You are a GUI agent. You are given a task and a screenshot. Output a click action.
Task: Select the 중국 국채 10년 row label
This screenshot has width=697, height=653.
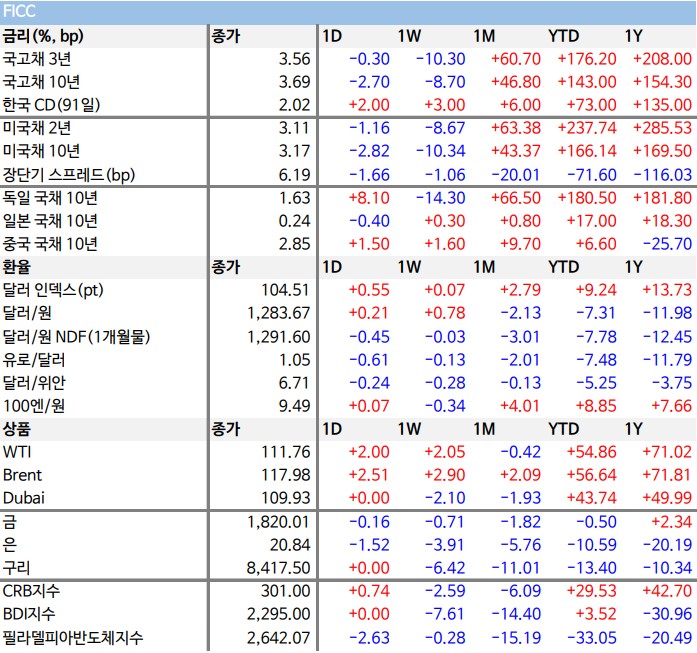pos(50,244)
